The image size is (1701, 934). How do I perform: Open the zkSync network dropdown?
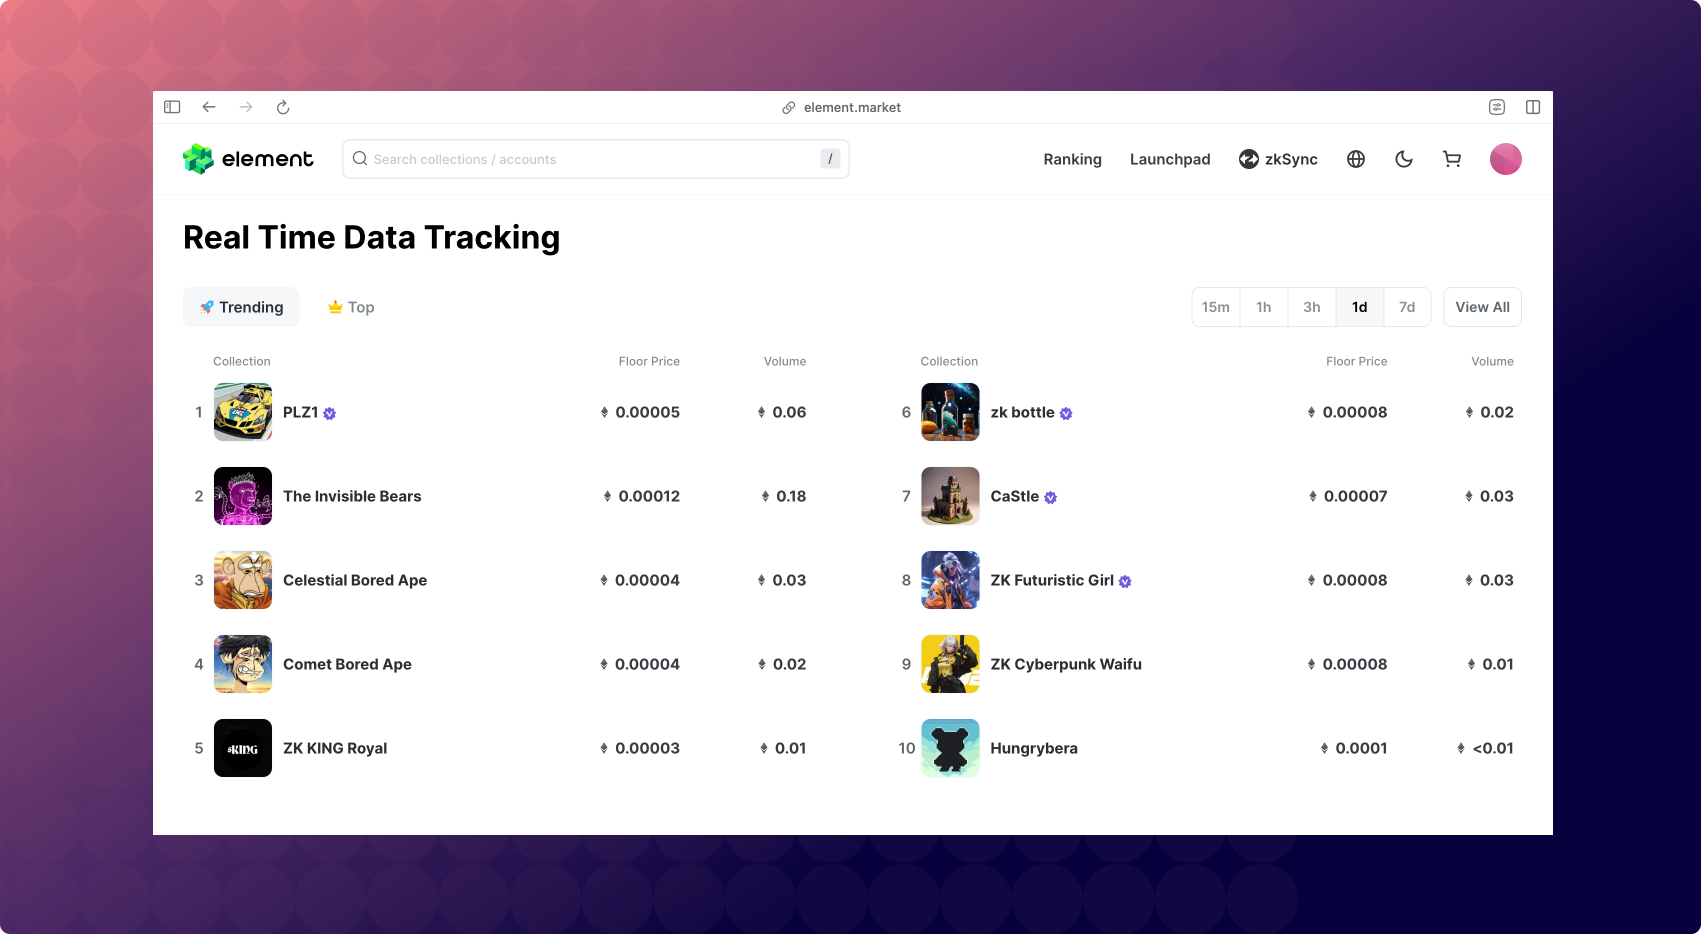pyautogui.click(x=1278, y=159)
